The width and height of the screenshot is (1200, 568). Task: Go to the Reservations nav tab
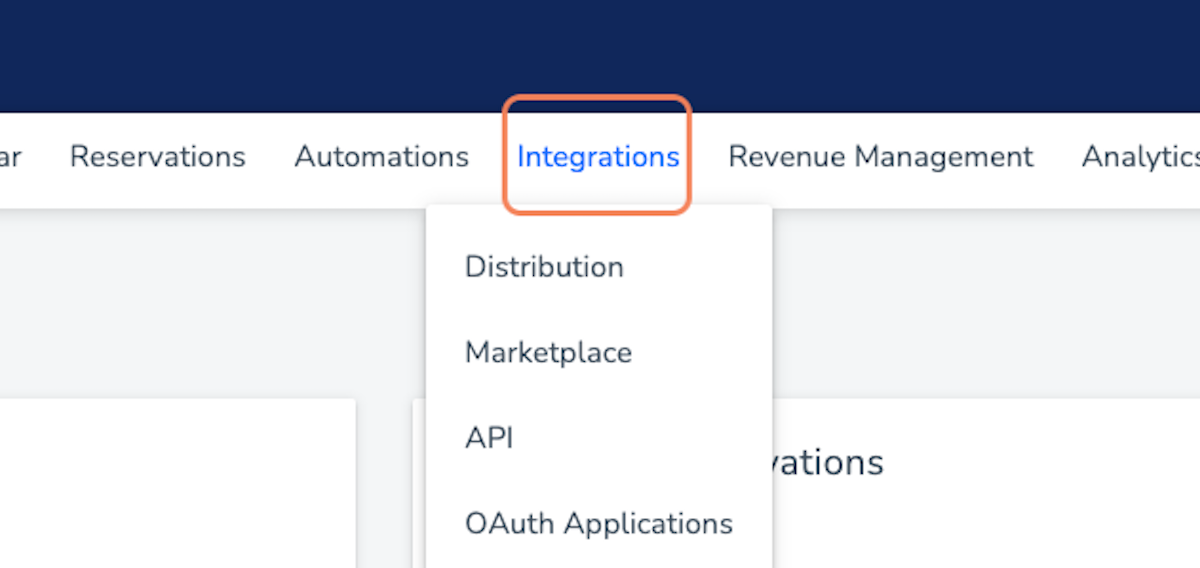(157, 157)
